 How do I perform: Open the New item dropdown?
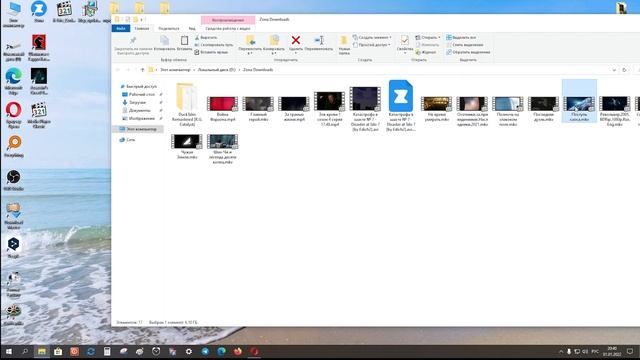372,38
